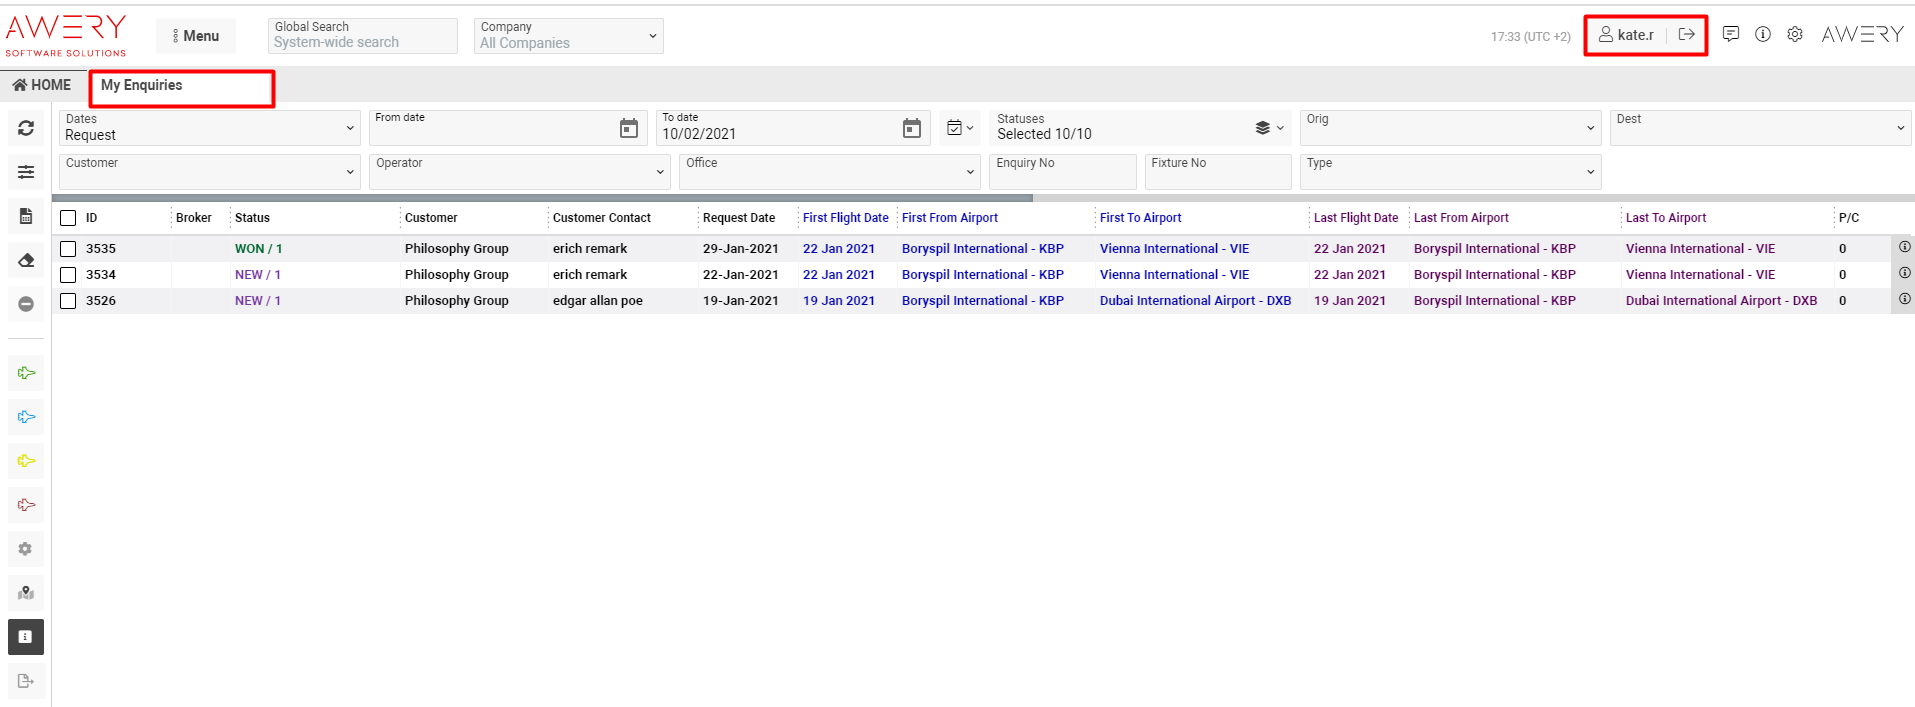
Task: Open the chat messages icon in header
Action: point(1731,34)
